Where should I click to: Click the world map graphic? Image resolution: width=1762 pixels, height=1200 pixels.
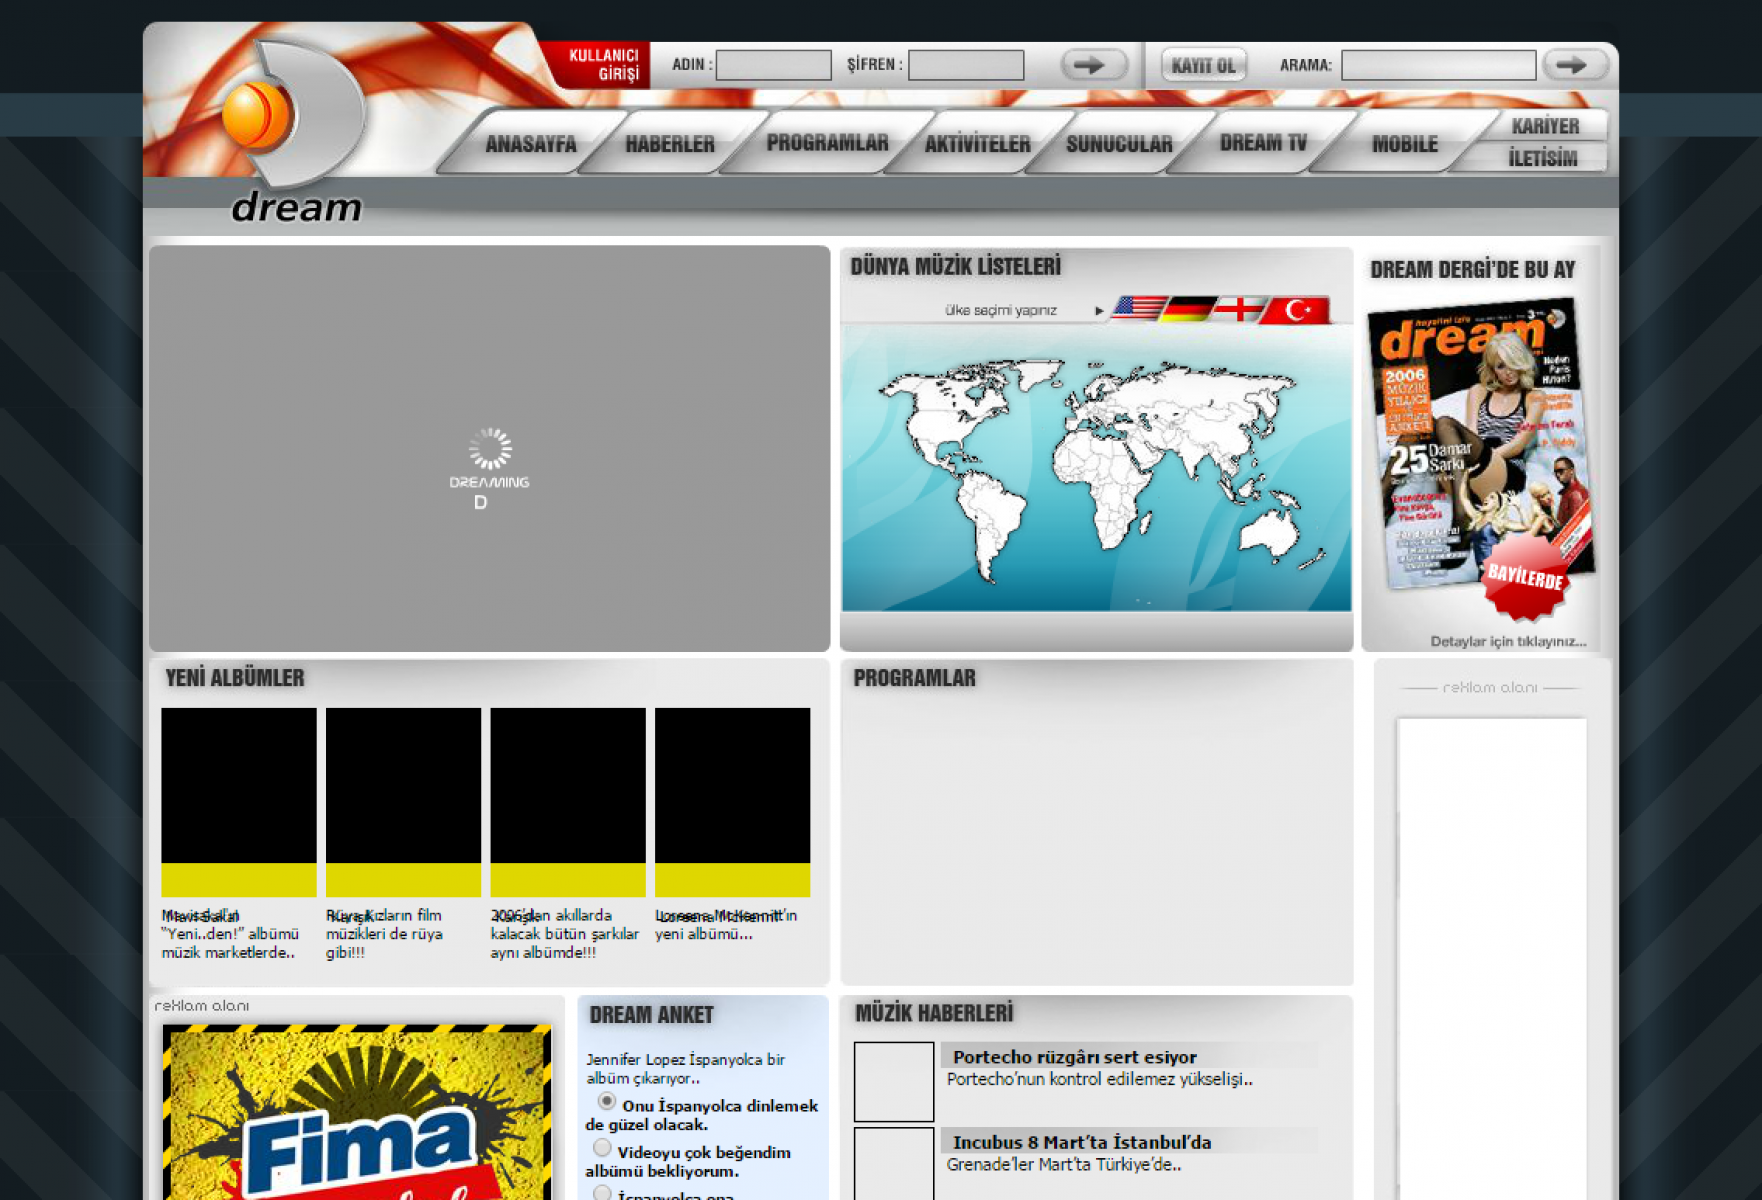(x=1096, y=468)
